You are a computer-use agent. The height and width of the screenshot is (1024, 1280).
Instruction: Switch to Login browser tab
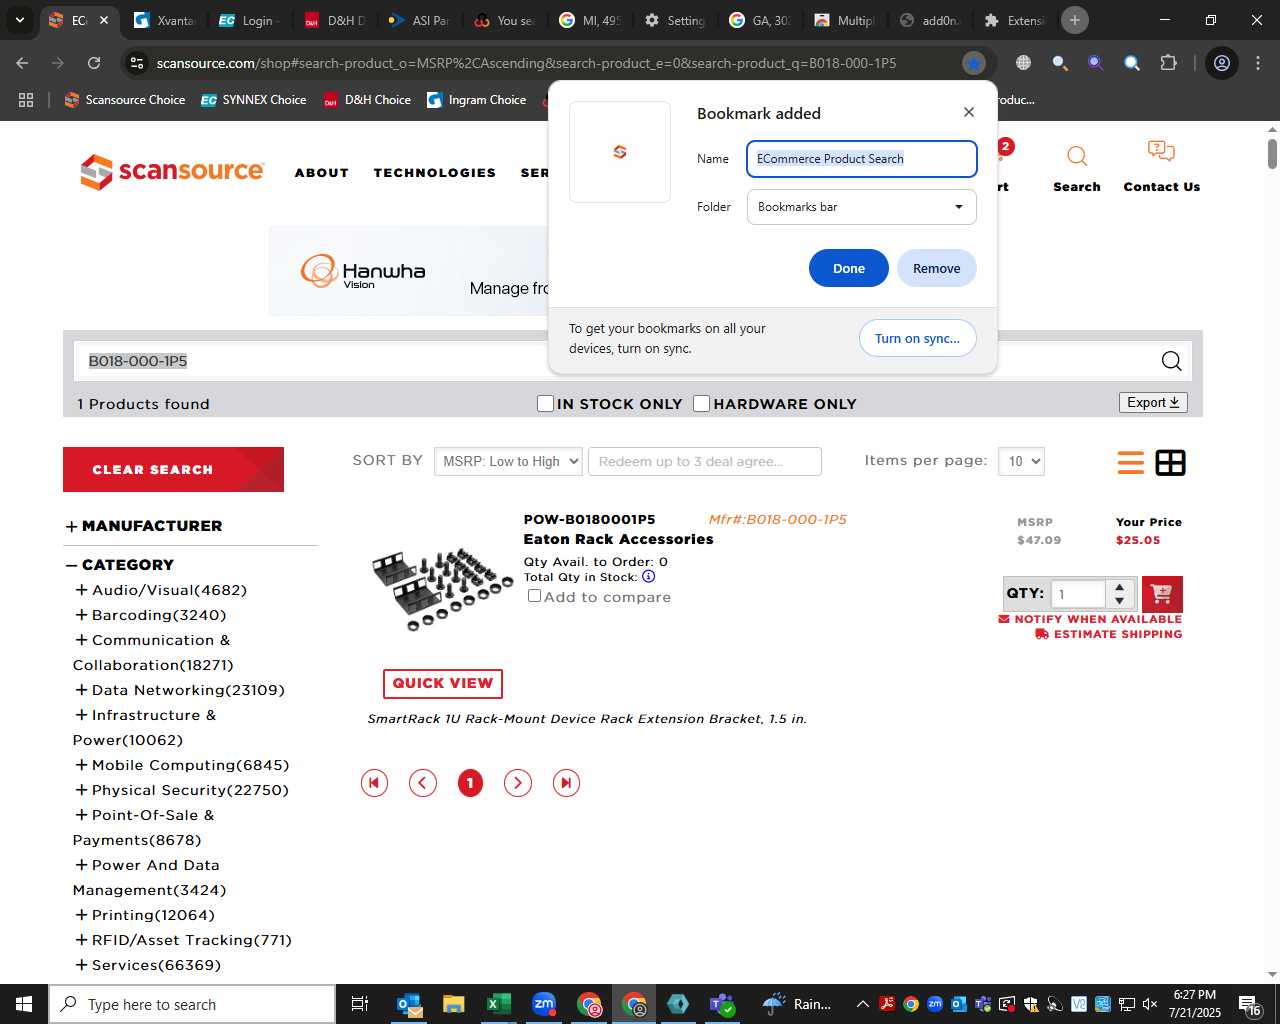click(250, 20)
